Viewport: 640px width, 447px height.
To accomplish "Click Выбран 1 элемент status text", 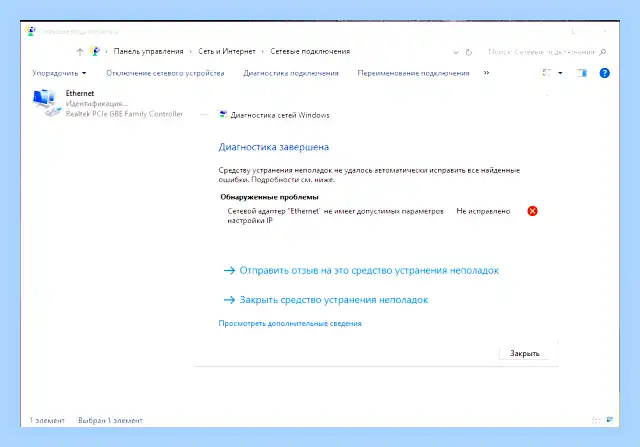I will point(110,420).
